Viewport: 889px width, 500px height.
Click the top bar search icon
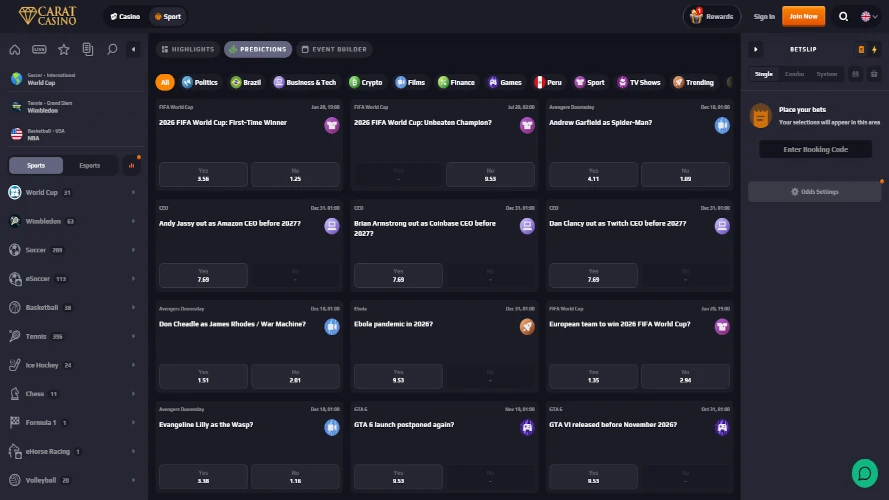843,16
